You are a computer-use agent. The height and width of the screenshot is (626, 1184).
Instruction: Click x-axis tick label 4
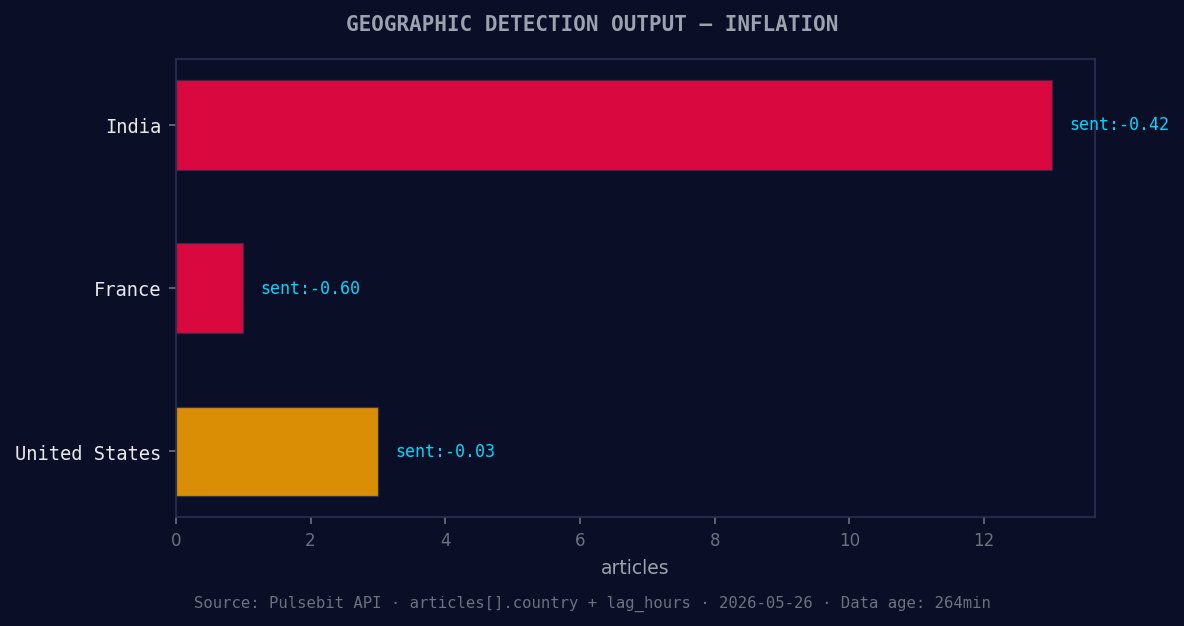click(x=446, y=540)
